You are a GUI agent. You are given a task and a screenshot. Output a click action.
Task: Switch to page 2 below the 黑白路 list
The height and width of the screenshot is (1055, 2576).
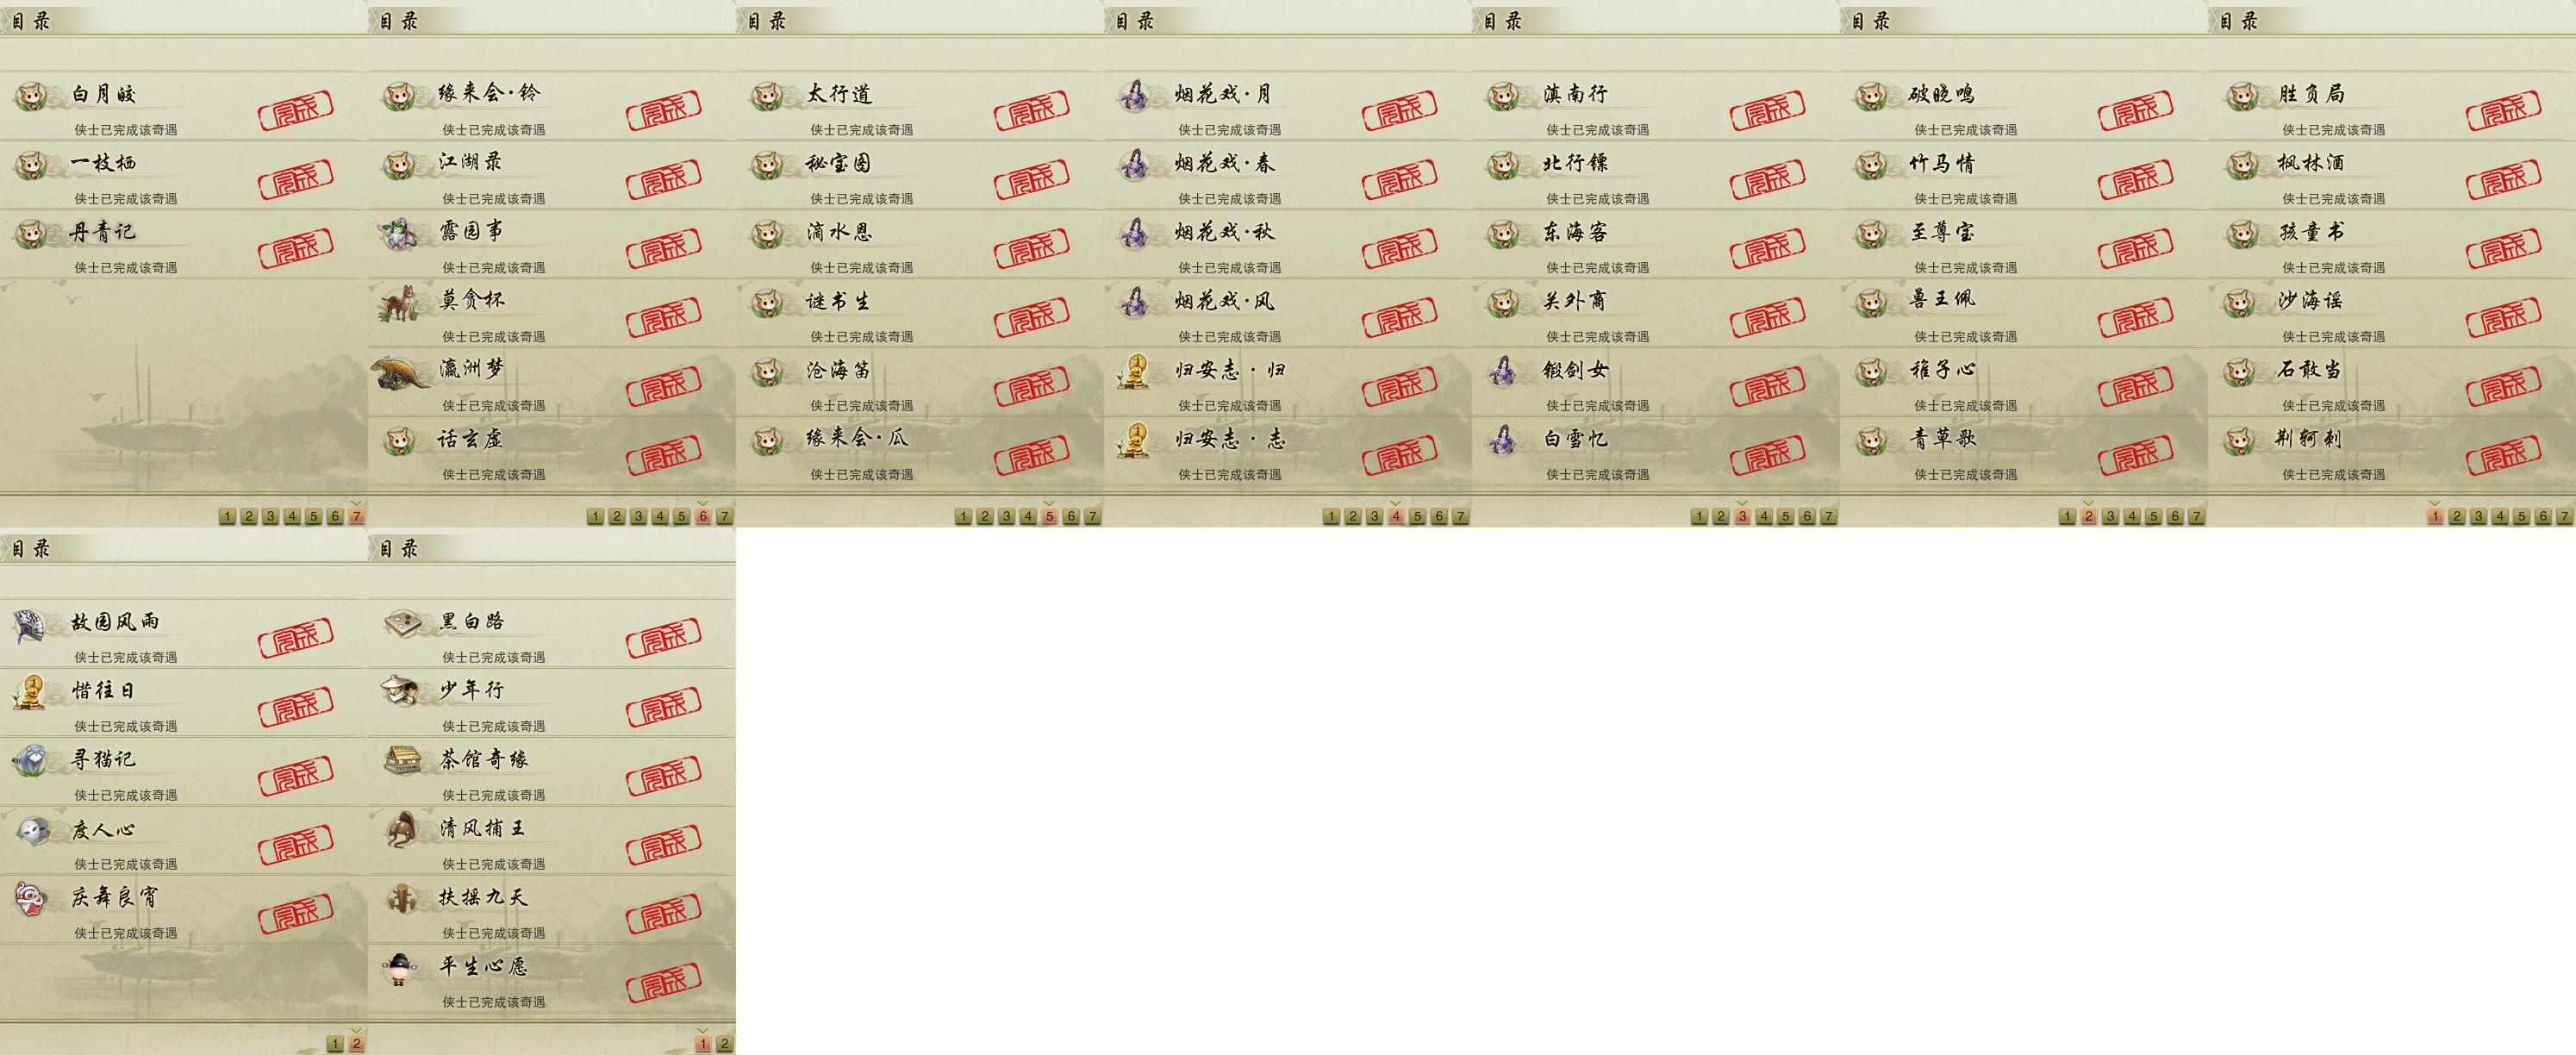(724, 1043)
